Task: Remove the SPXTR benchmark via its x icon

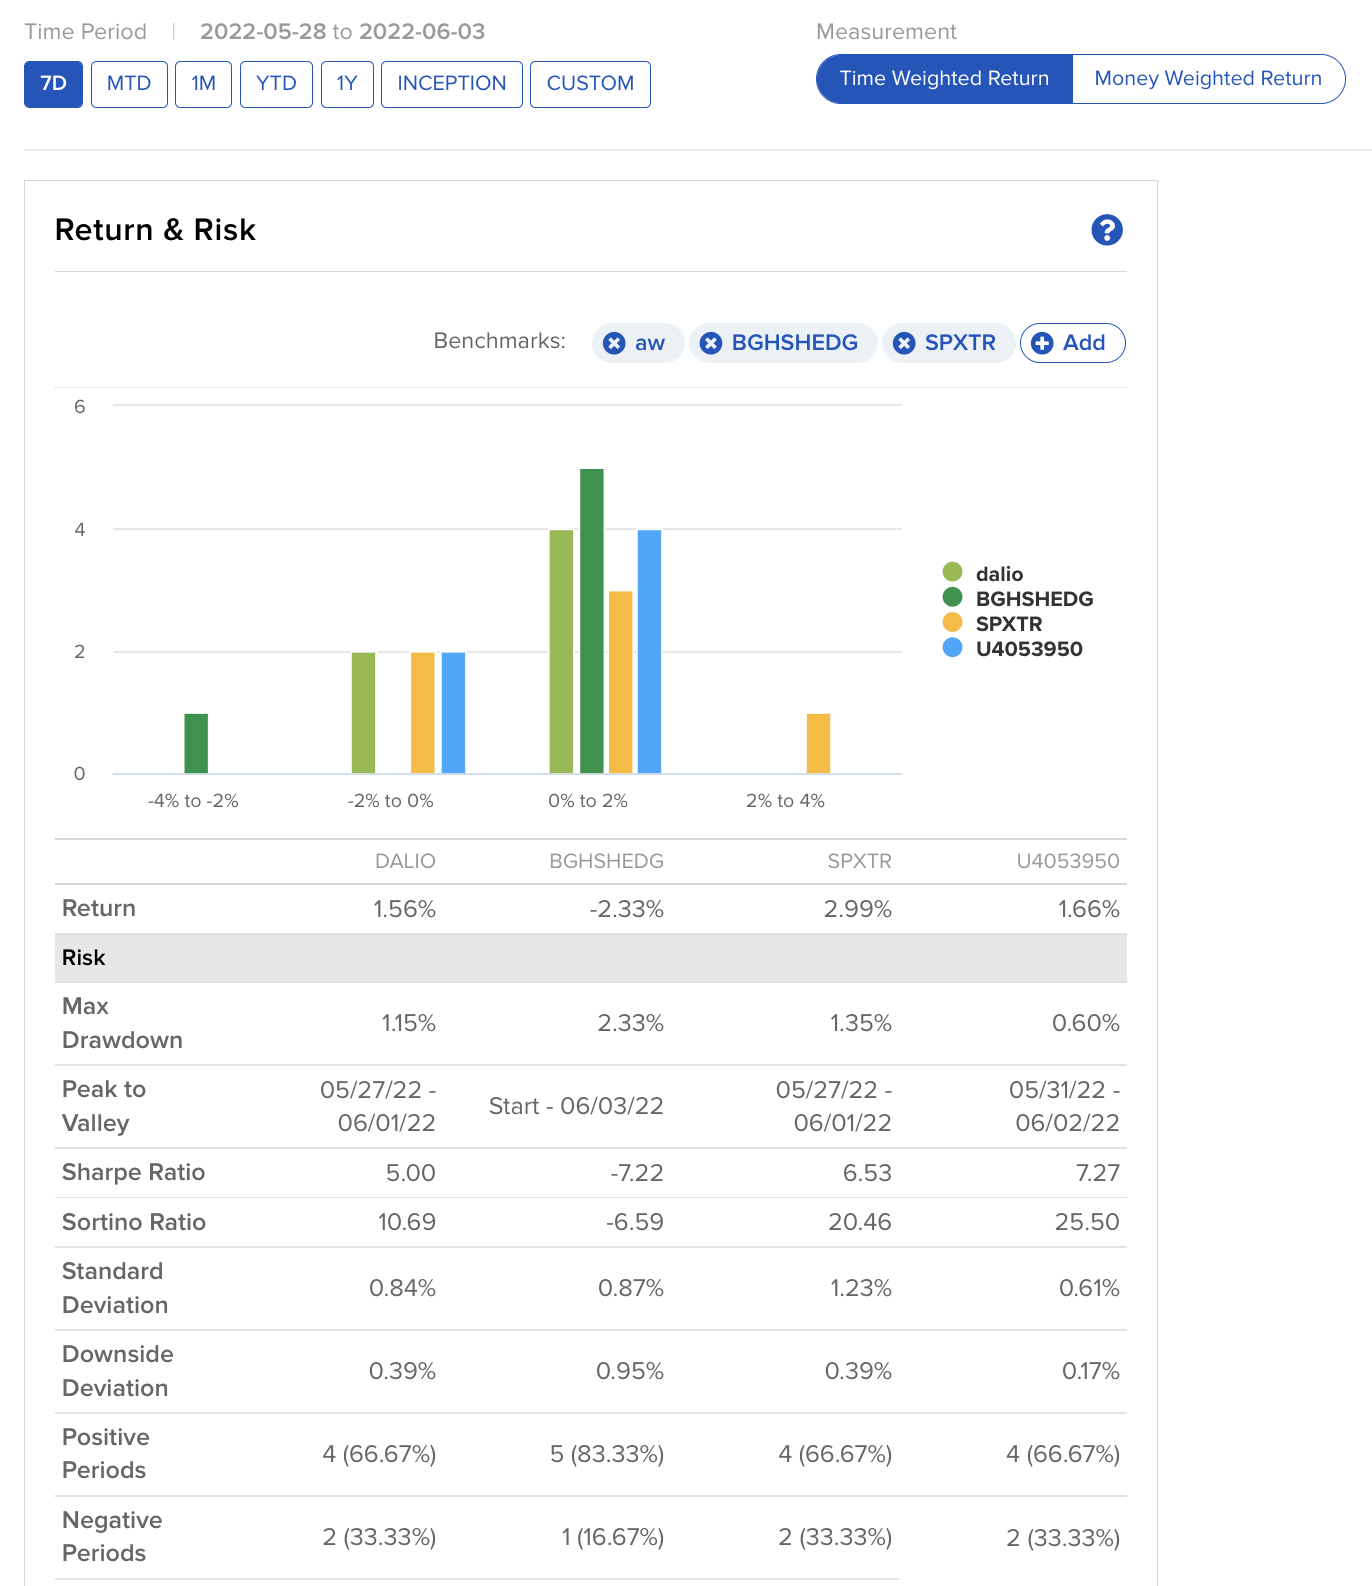Action: tap(904, 343)
